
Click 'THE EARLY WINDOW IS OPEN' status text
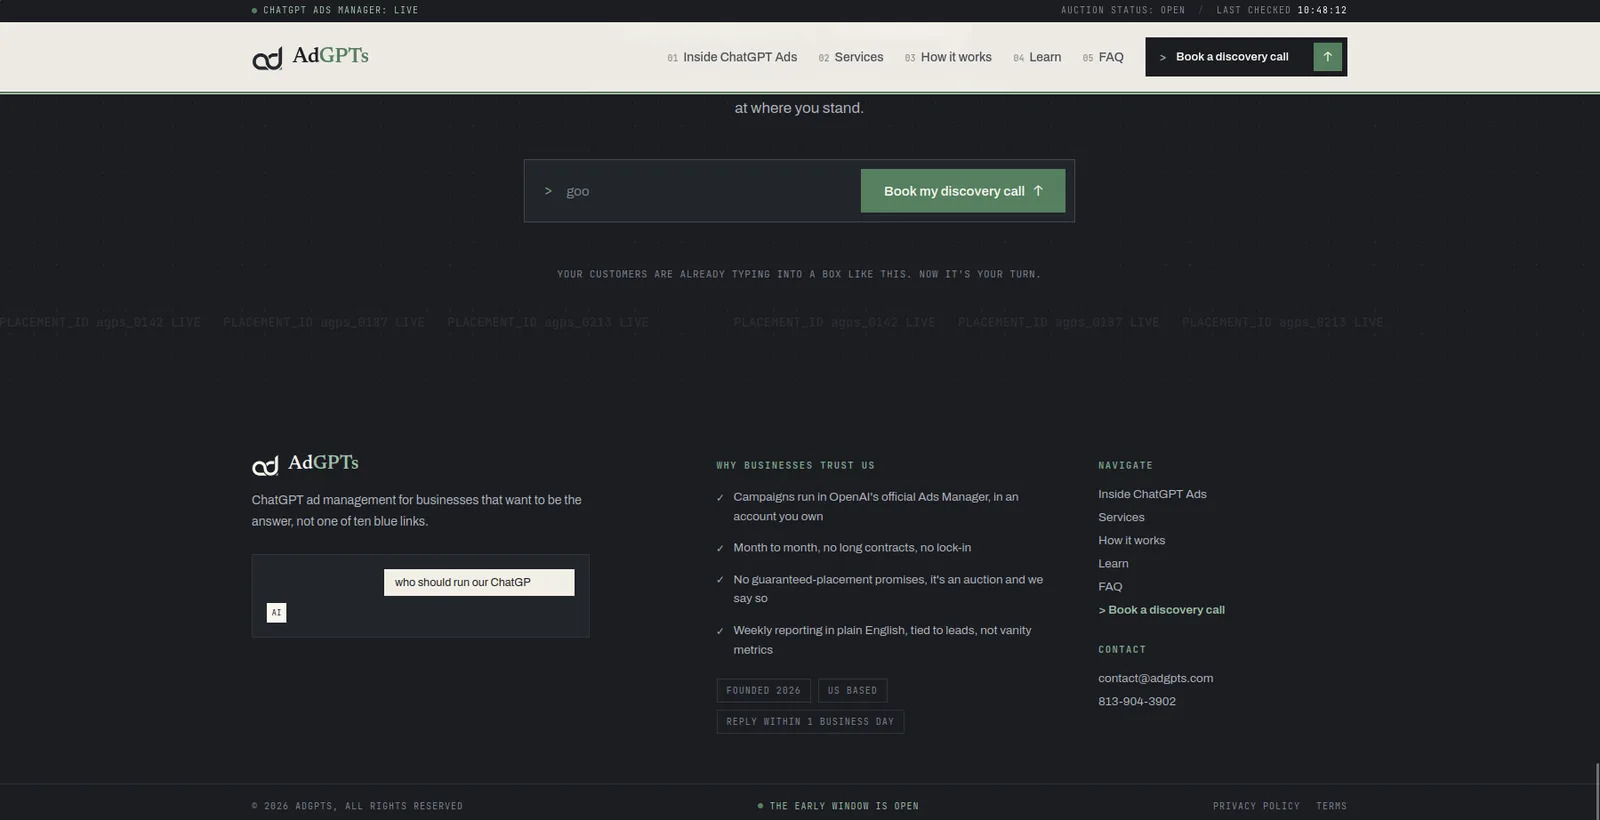pos(838,806)
